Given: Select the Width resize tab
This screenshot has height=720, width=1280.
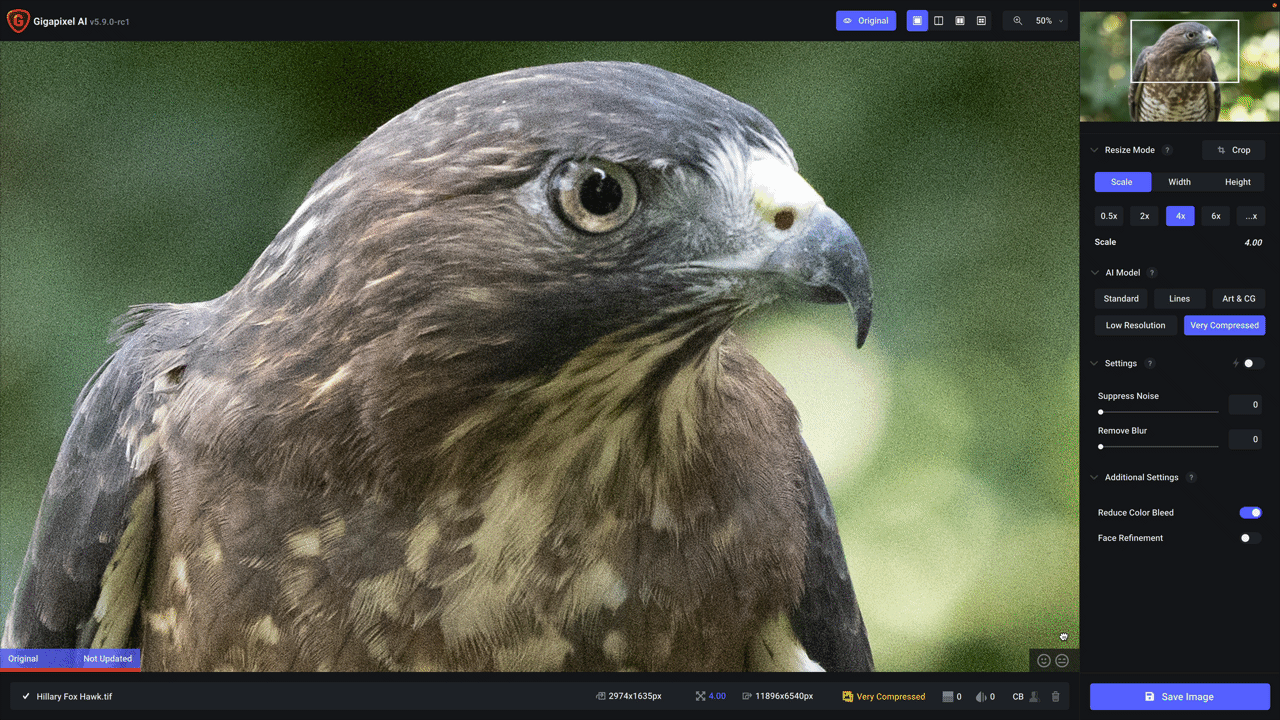Looking at the screenshot, I should [1180, 182].
